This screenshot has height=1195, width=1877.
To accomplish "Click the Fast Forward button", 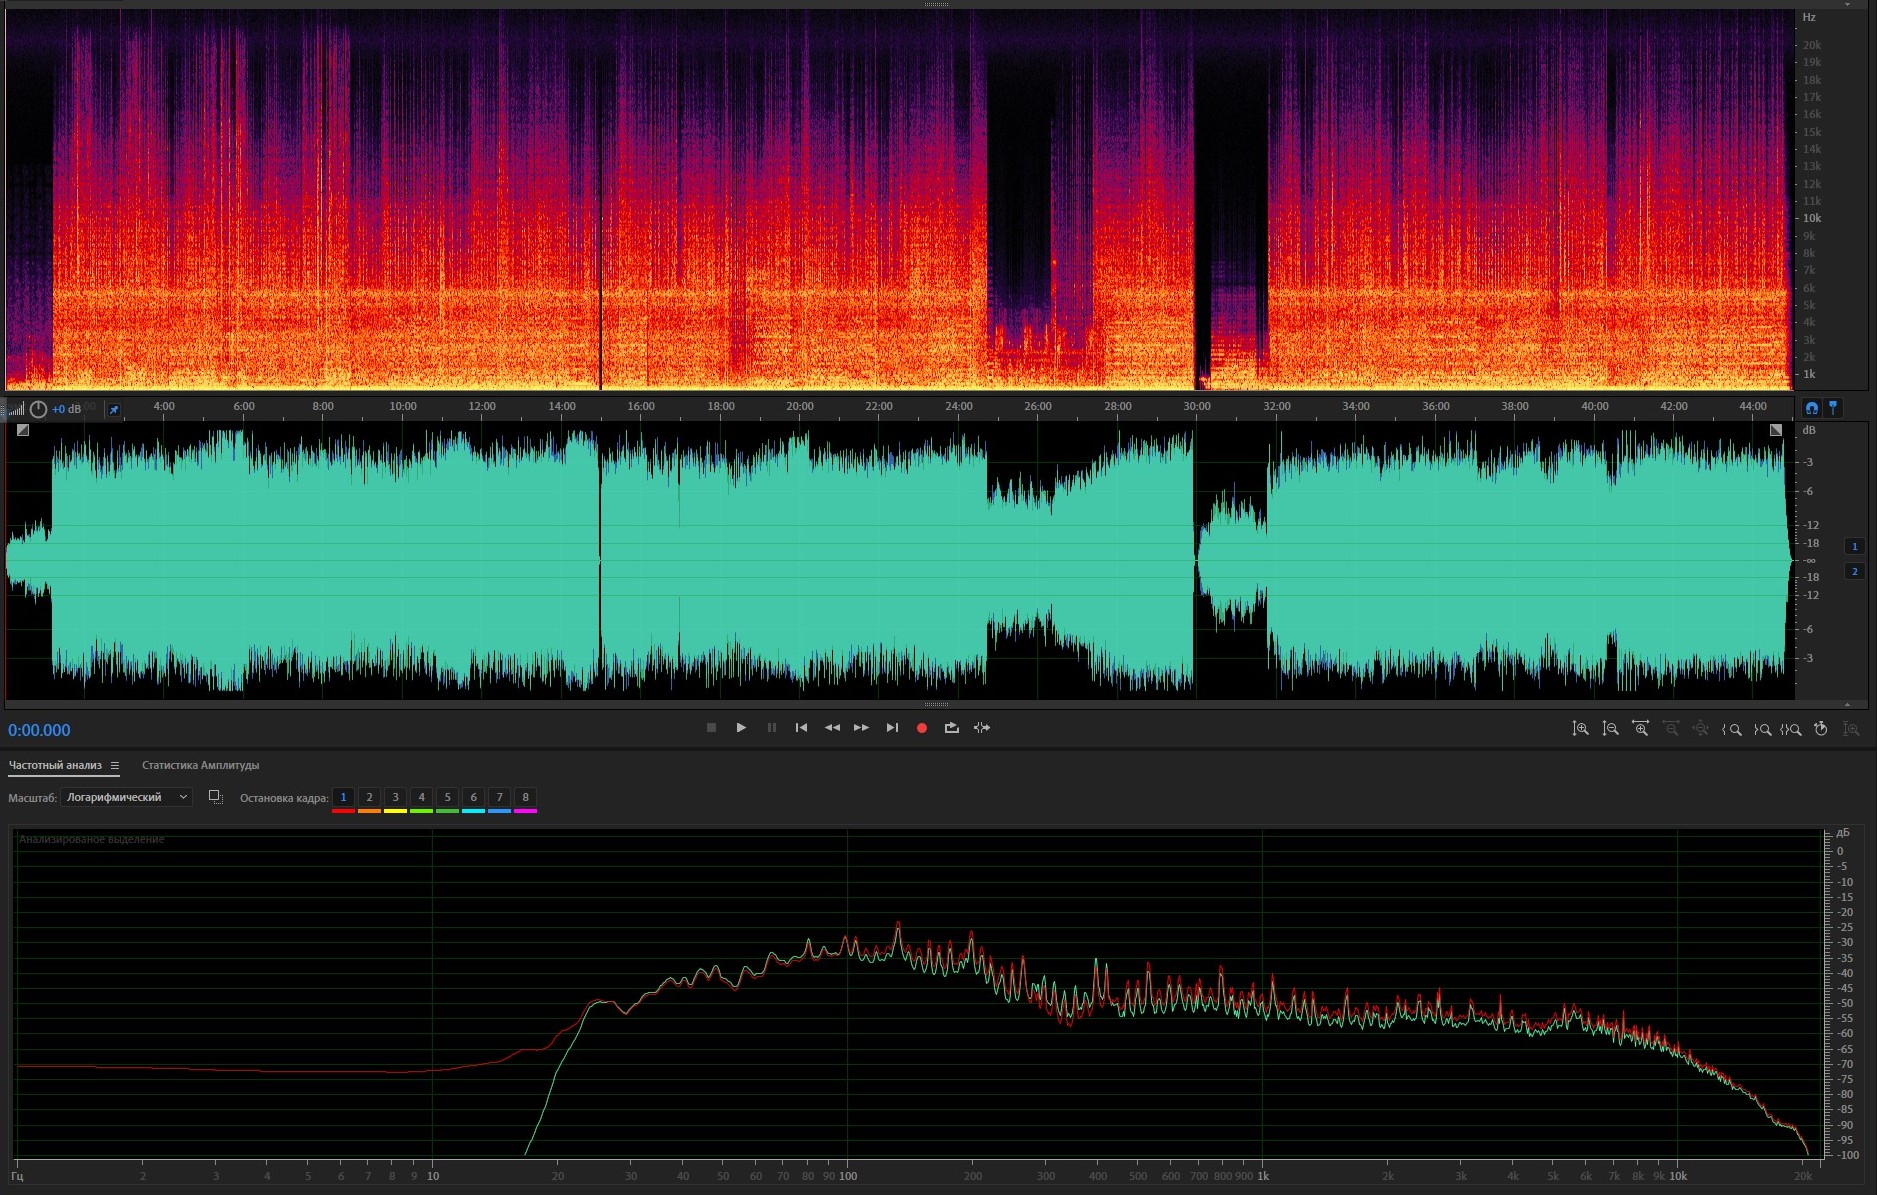I will tap(861, 728).
